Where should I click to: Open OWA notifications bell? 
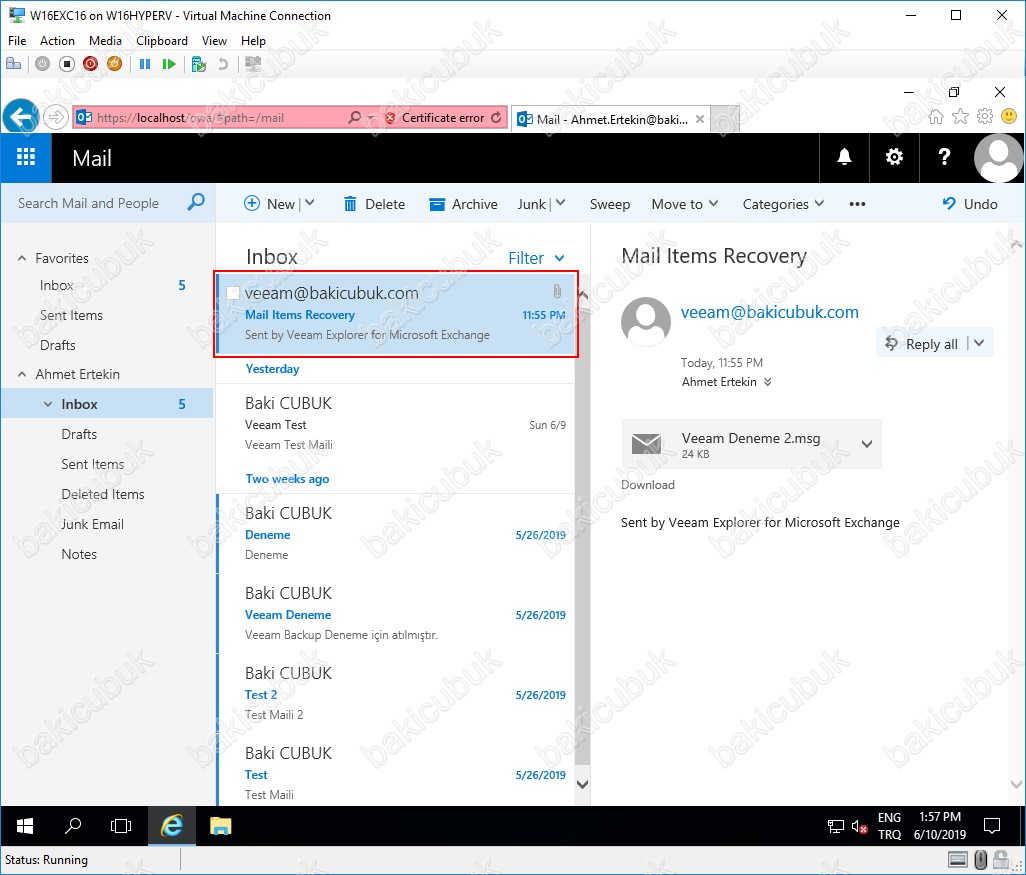(844, 158)
